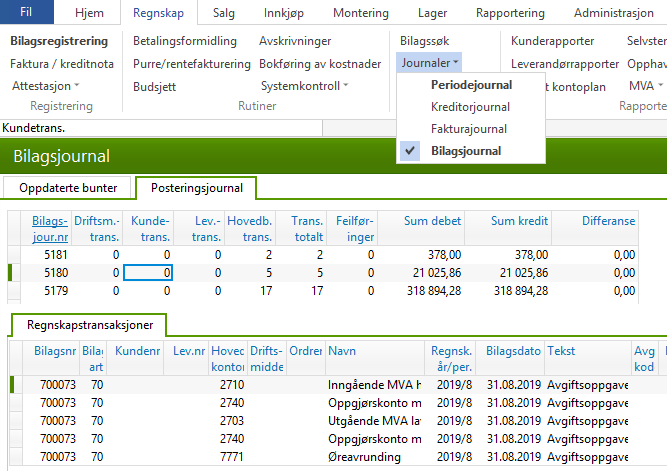
Task: Click the Differanse column header
Action: pos(595,228)
